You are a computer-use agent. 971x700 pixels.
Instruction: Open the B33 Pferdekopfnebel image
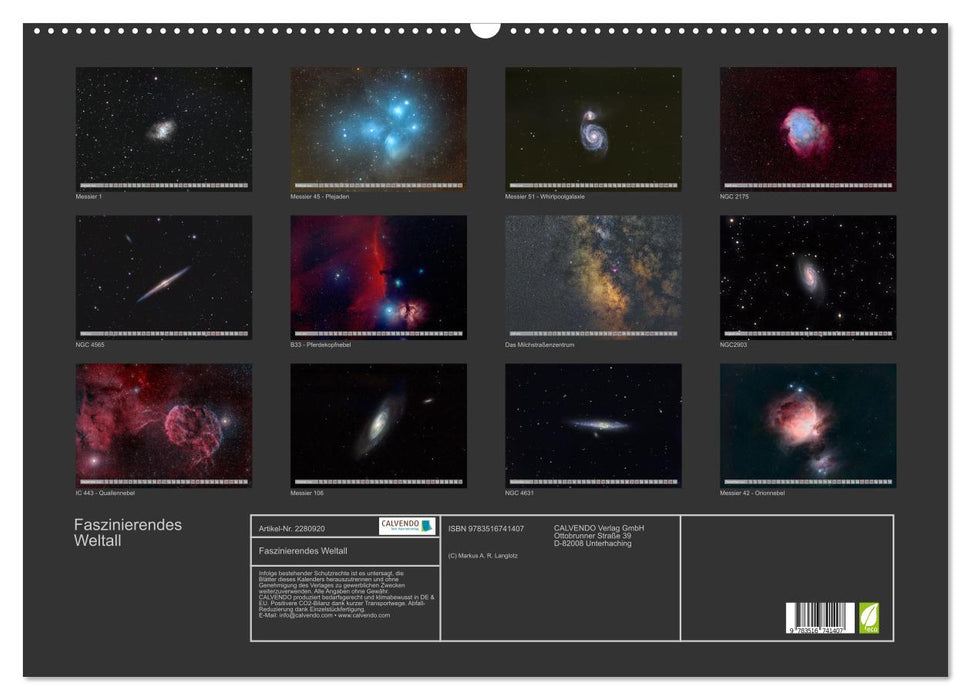point(378,277)
